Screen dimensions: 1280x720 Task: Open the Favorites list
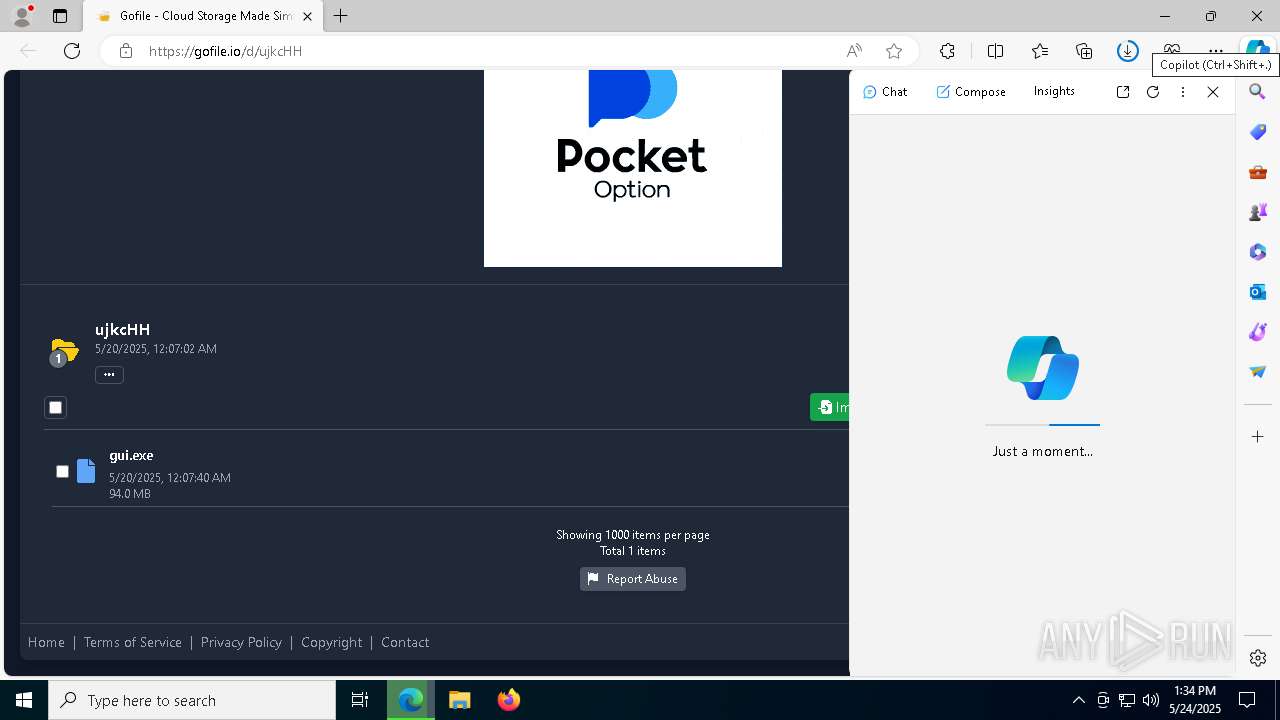pyautogui.click(x=1040, y=51)
